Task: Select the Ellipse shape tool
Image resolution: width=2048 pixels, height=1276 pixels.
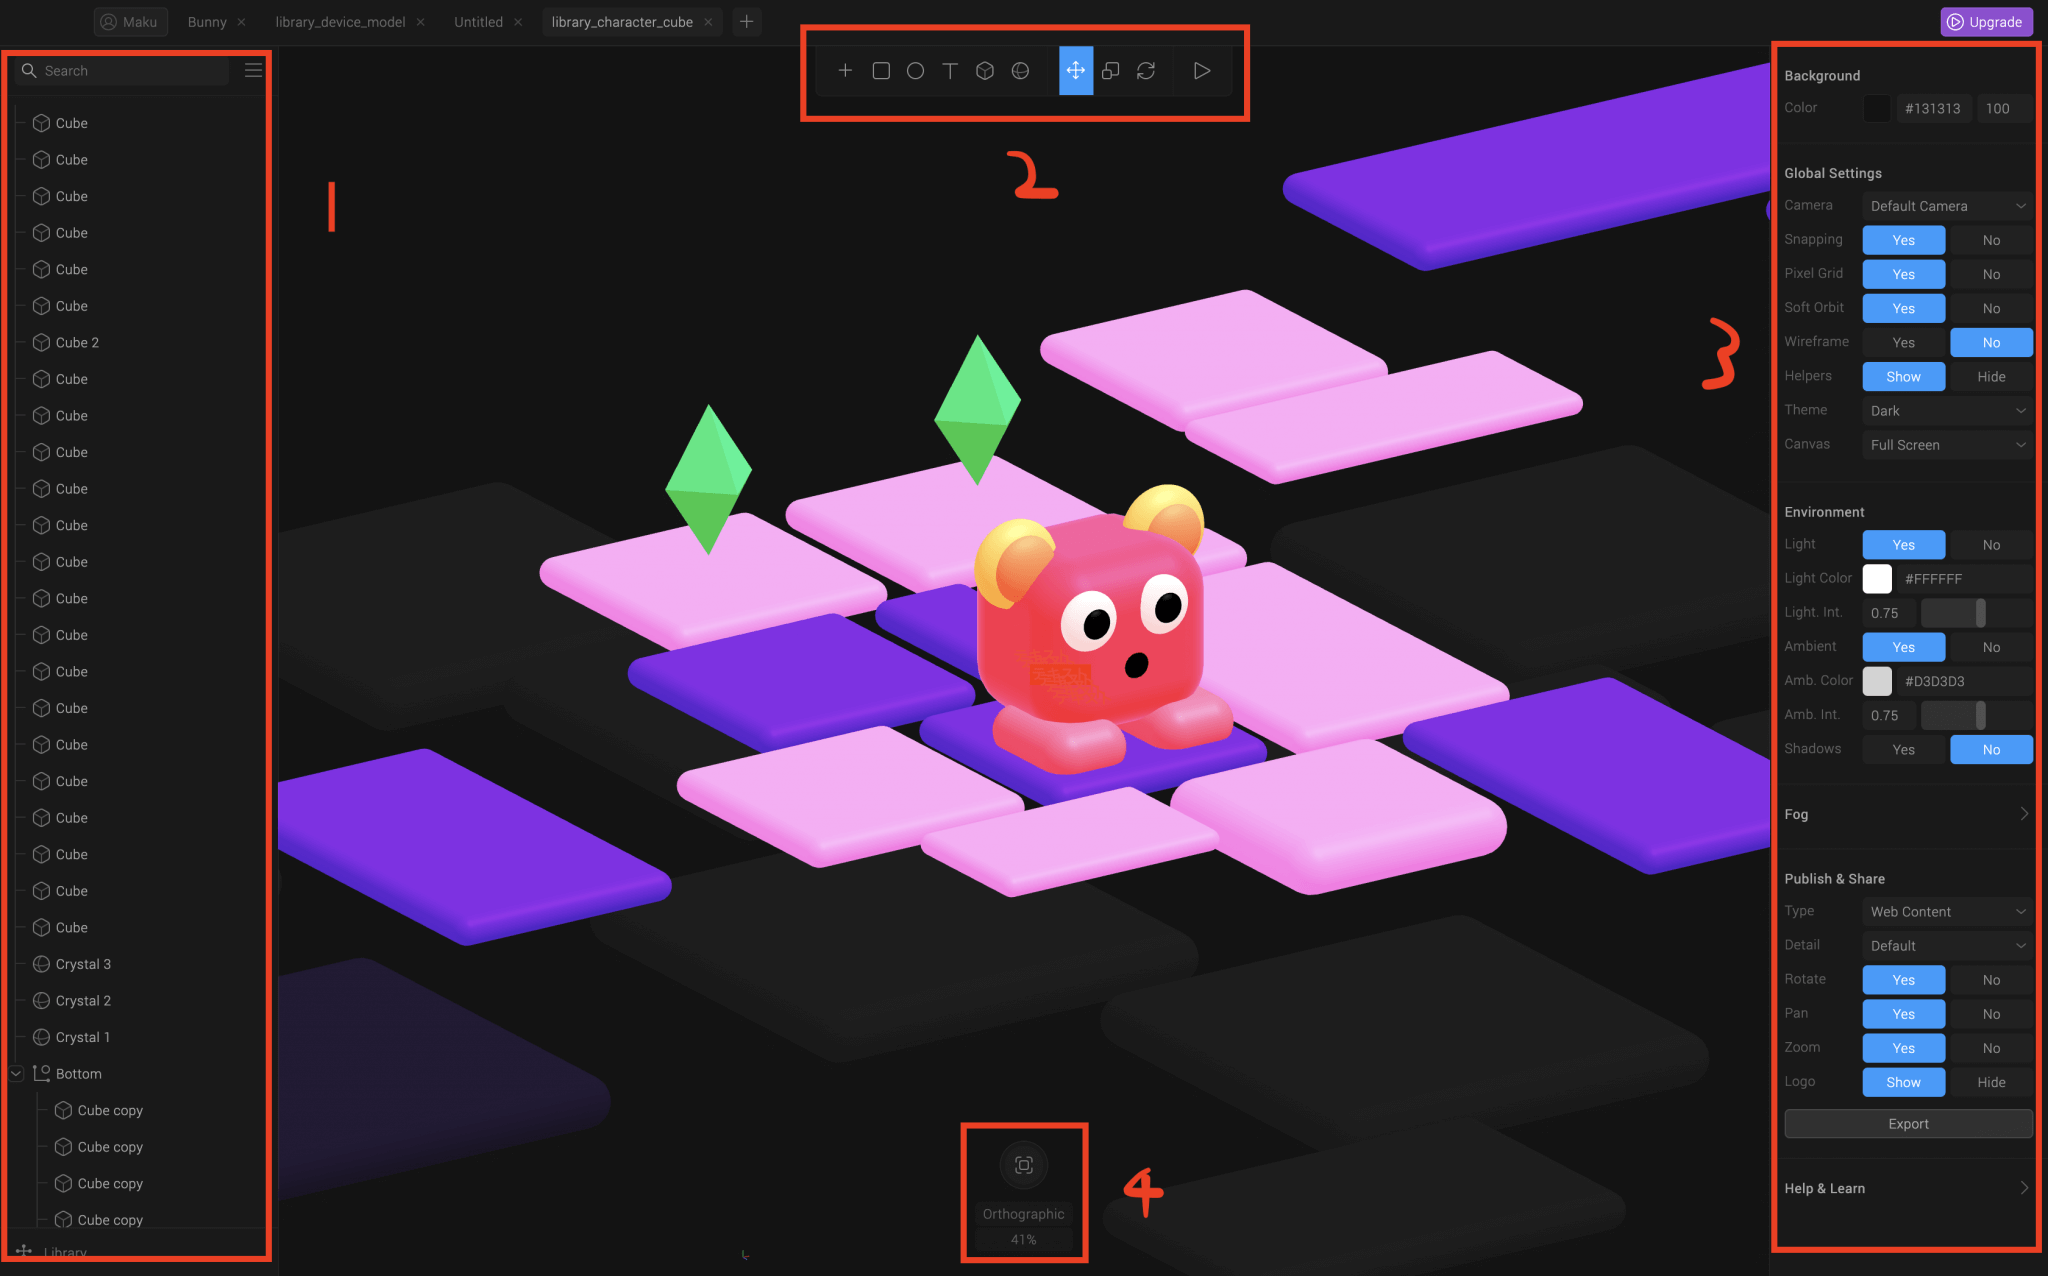Action: click(915, 71)
